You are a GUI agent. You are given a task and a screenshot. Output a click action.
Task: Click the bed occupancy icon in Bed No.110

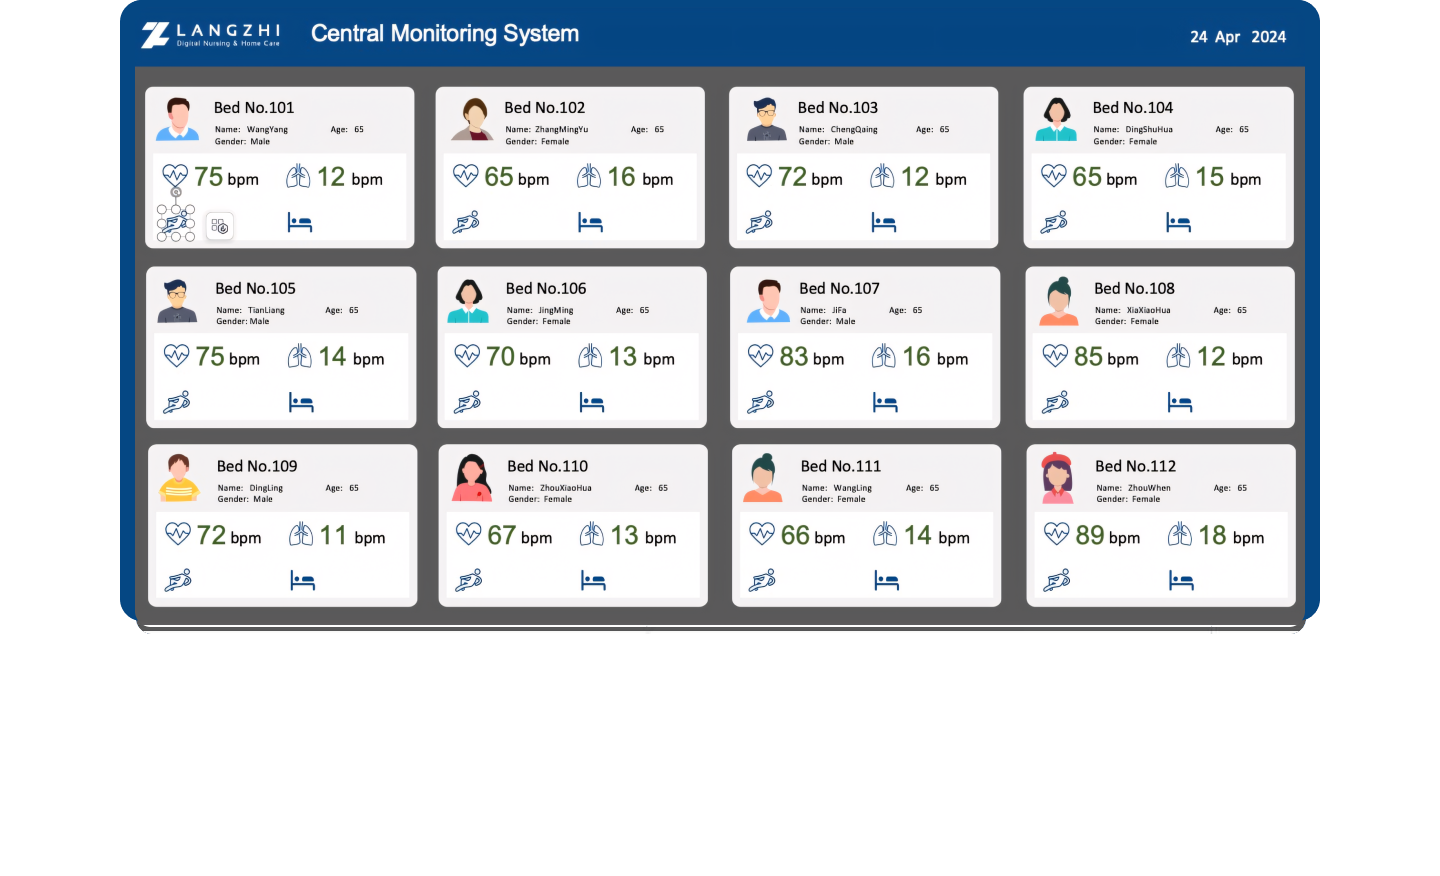(593, 581)
